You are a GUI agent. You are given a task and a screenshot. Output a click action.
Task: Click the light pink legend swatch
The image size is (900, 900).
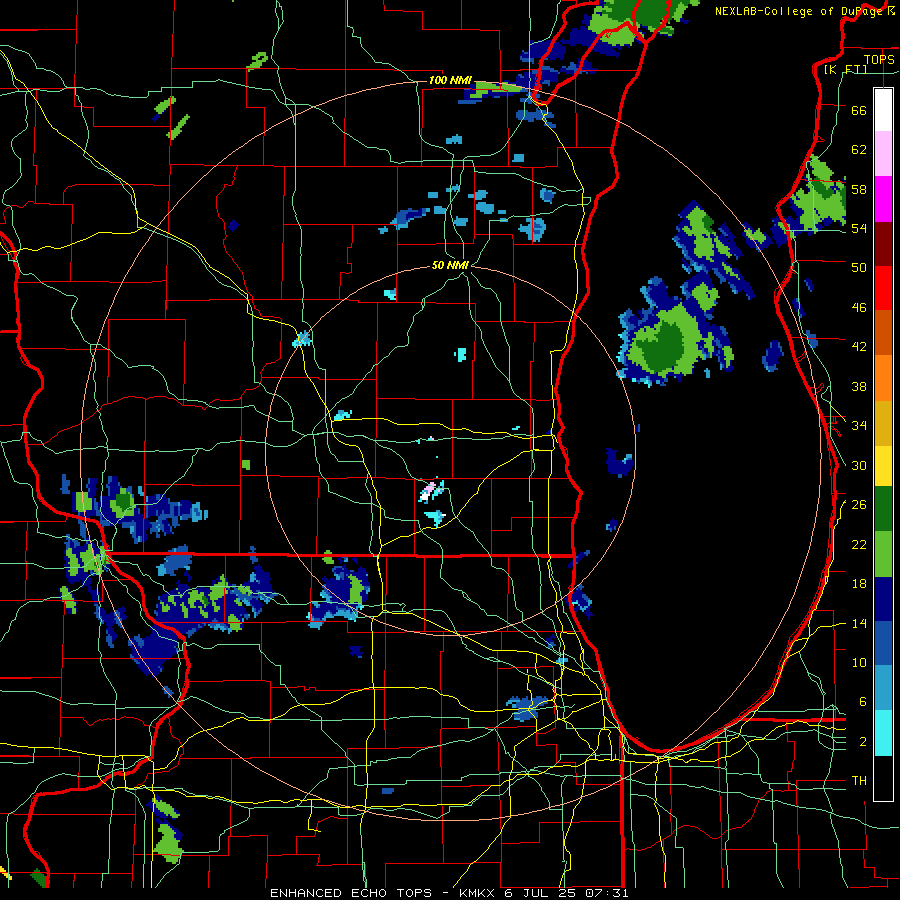(x=883, y=153)
